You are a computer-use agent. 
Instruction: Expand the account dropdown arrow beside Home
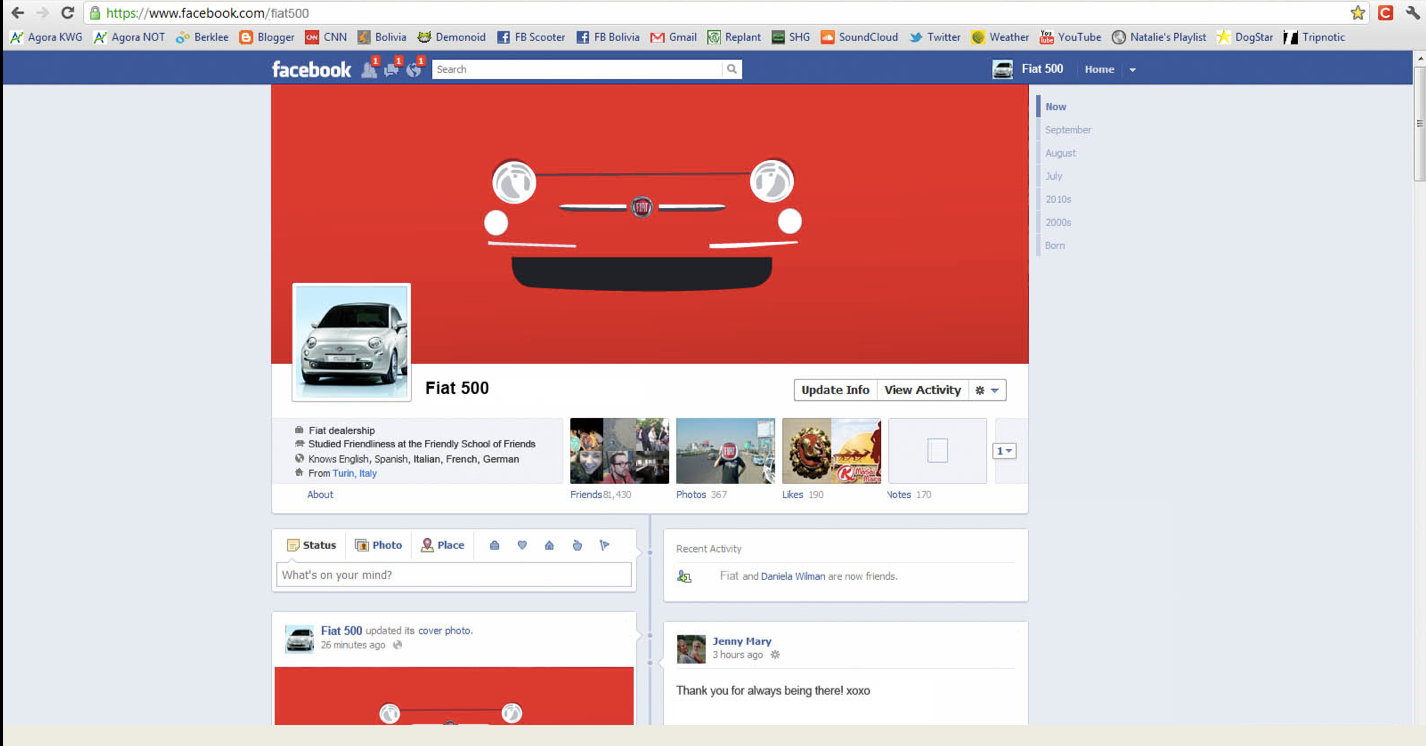click(x=1133, y=70)
